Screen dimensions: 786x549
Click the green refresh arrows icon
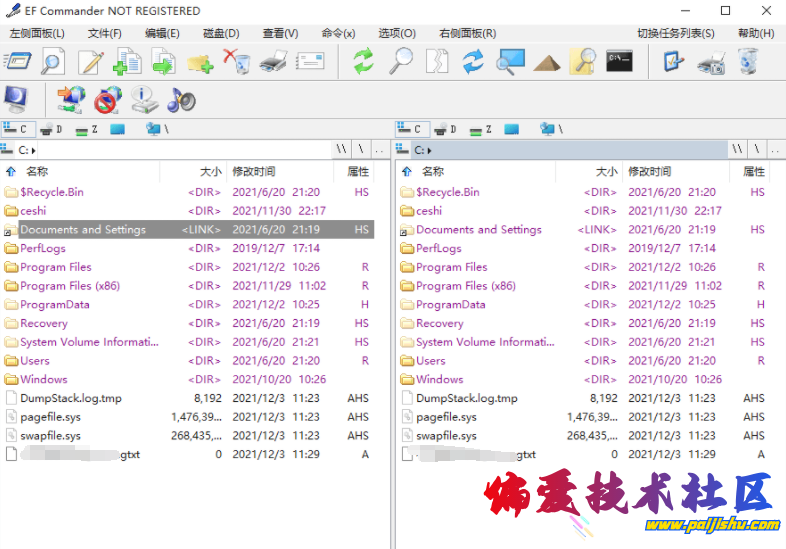point(363,62)
